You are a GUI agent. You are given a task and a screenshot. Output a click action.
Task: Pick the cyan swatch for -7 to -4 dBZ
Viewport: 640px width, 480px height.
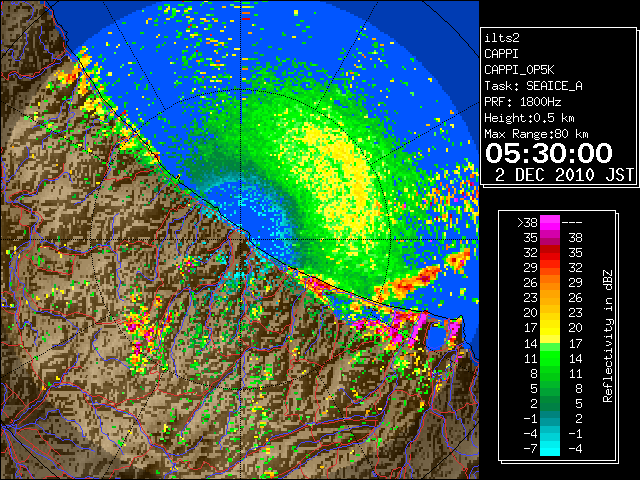550,448
